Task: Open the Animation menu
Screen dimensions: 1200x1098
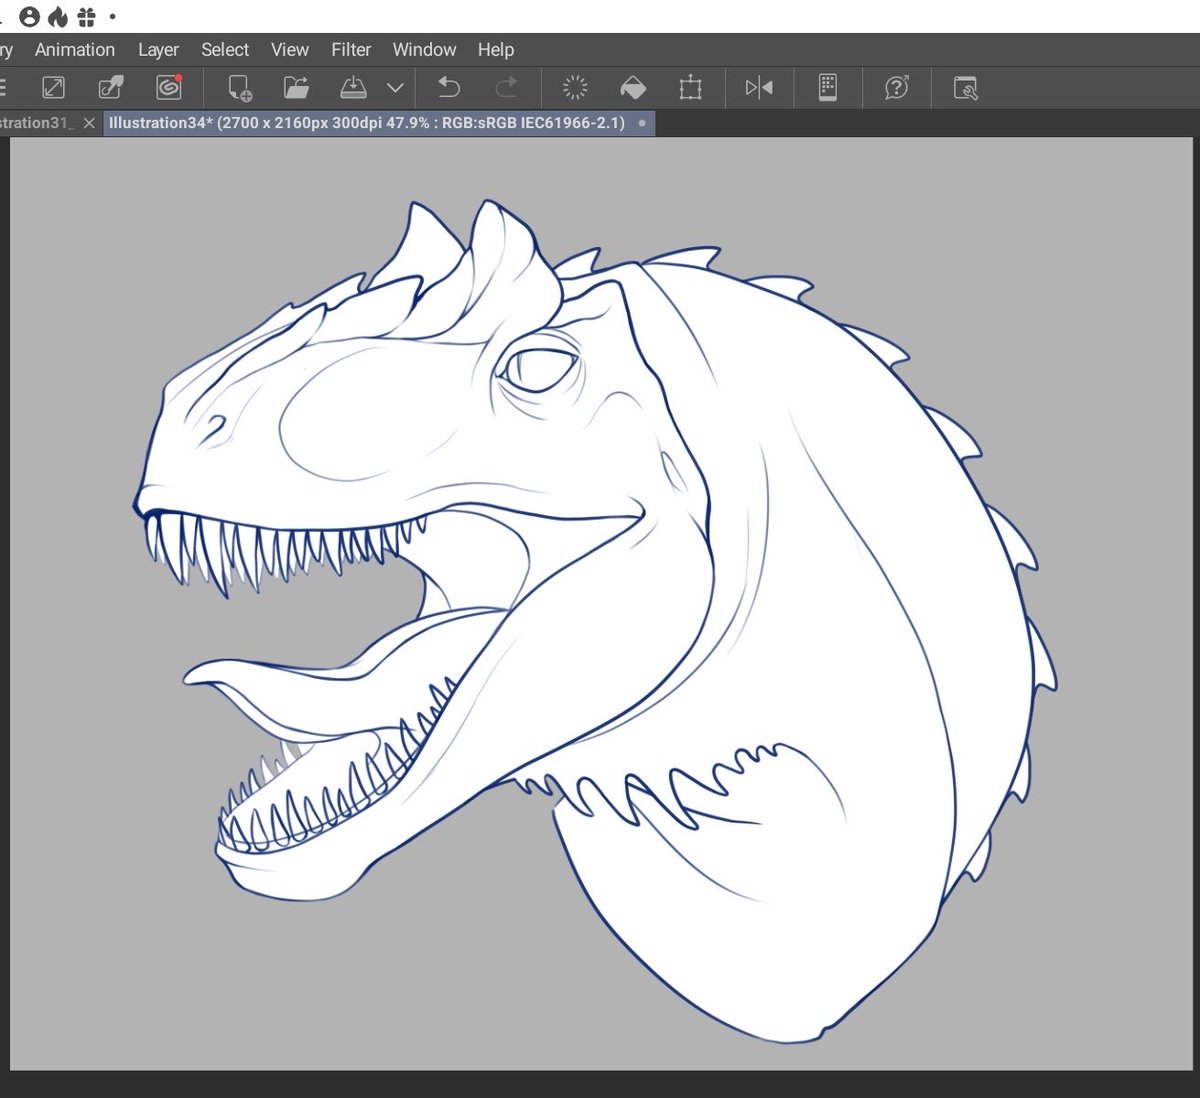Action: [x=75, y=49]
